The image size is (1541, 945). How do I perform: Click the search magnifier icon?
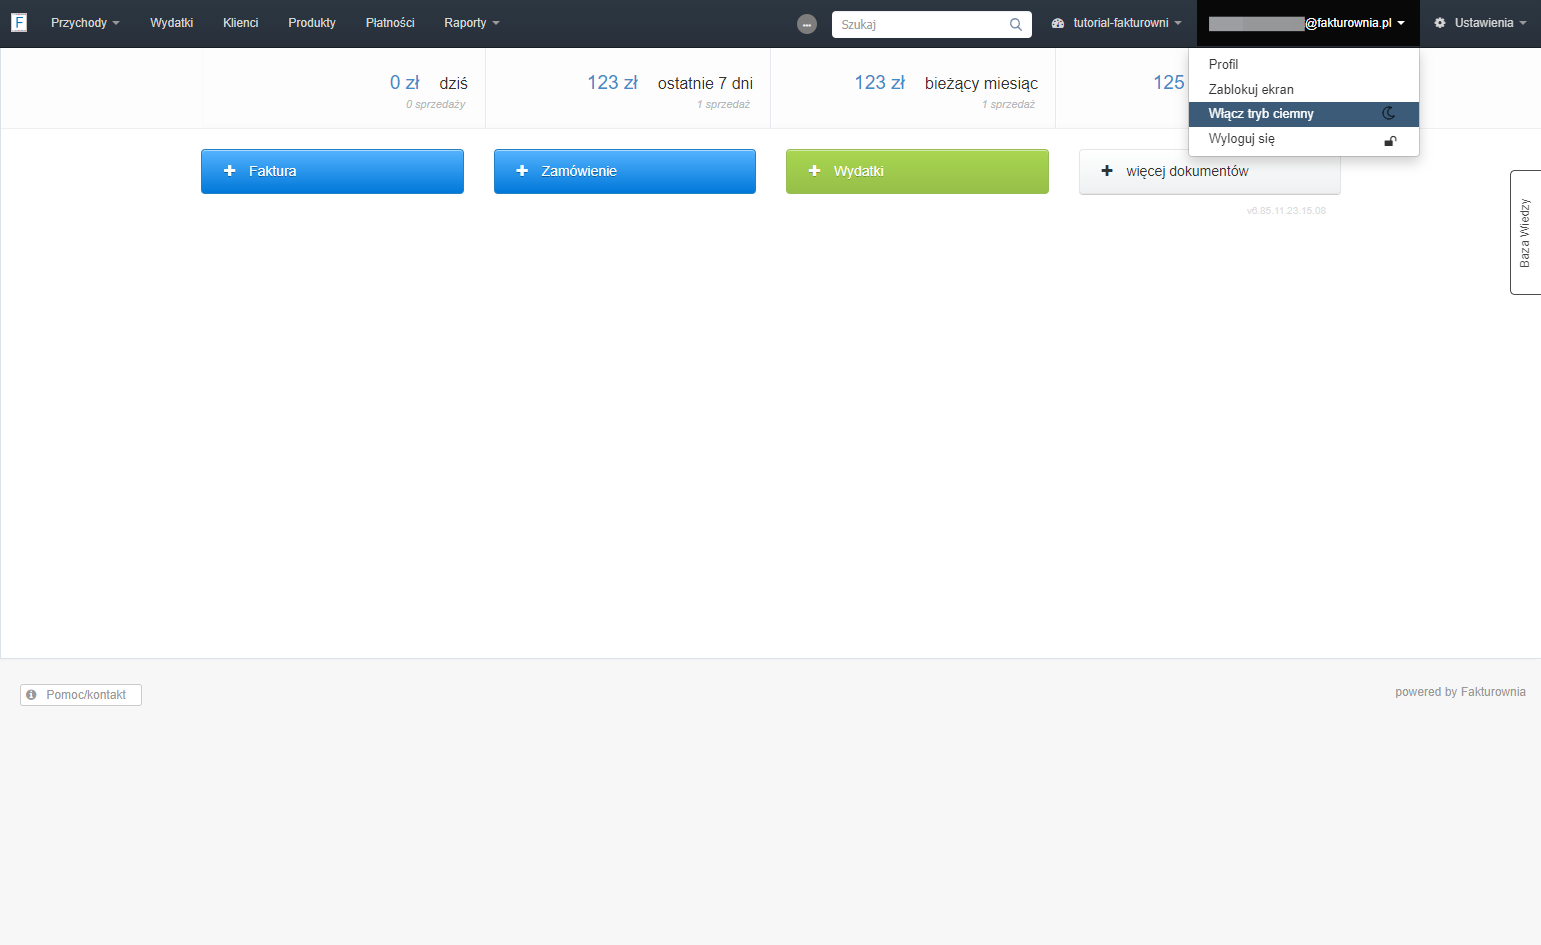[1016, 24]
